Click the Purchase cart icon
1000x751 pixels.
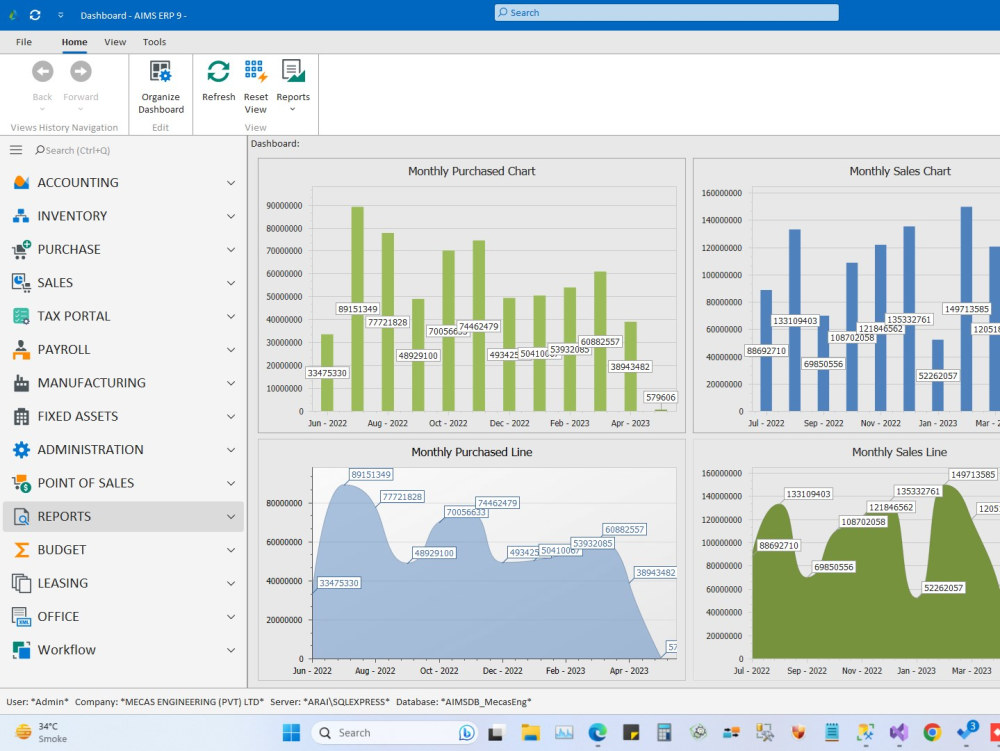tap(21, 249)
